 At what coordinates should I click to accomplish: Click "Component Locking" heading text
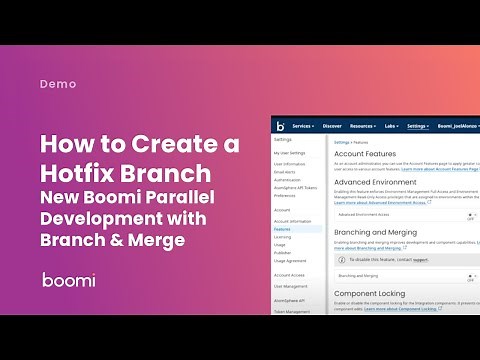(370, 294)
